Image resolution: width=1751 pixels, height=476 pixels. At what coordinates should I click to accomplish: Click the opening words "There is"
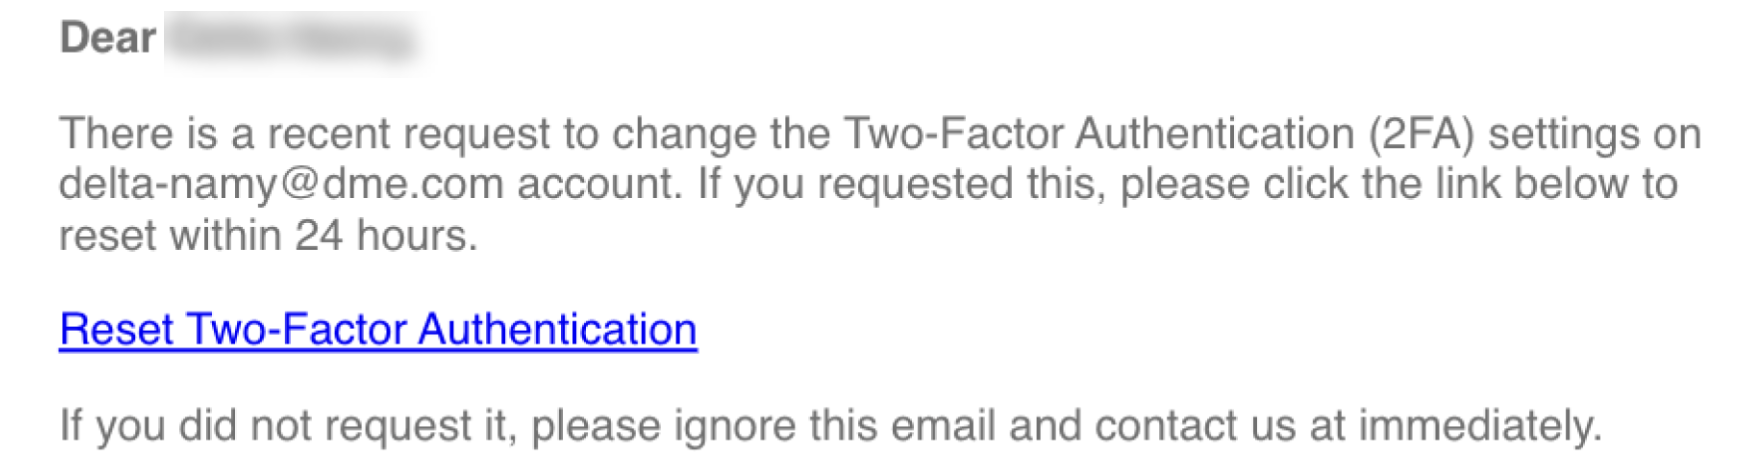pyautogui.click(x=138, y=134)
